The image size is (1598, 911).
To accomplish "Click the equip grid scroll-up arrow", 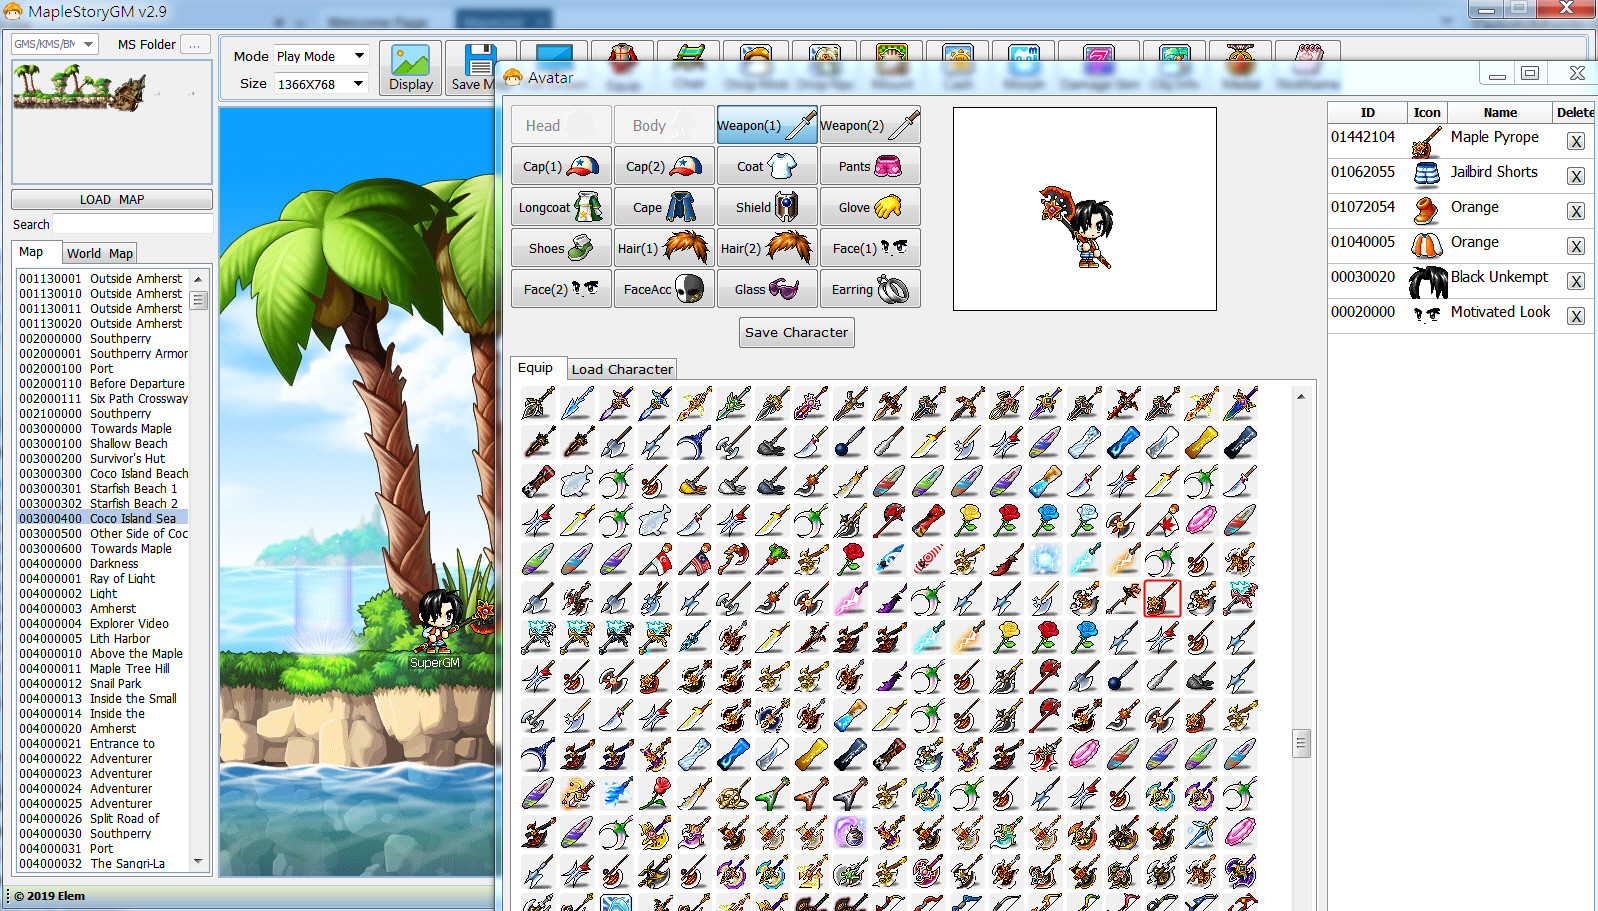I will pos(1301,396).
